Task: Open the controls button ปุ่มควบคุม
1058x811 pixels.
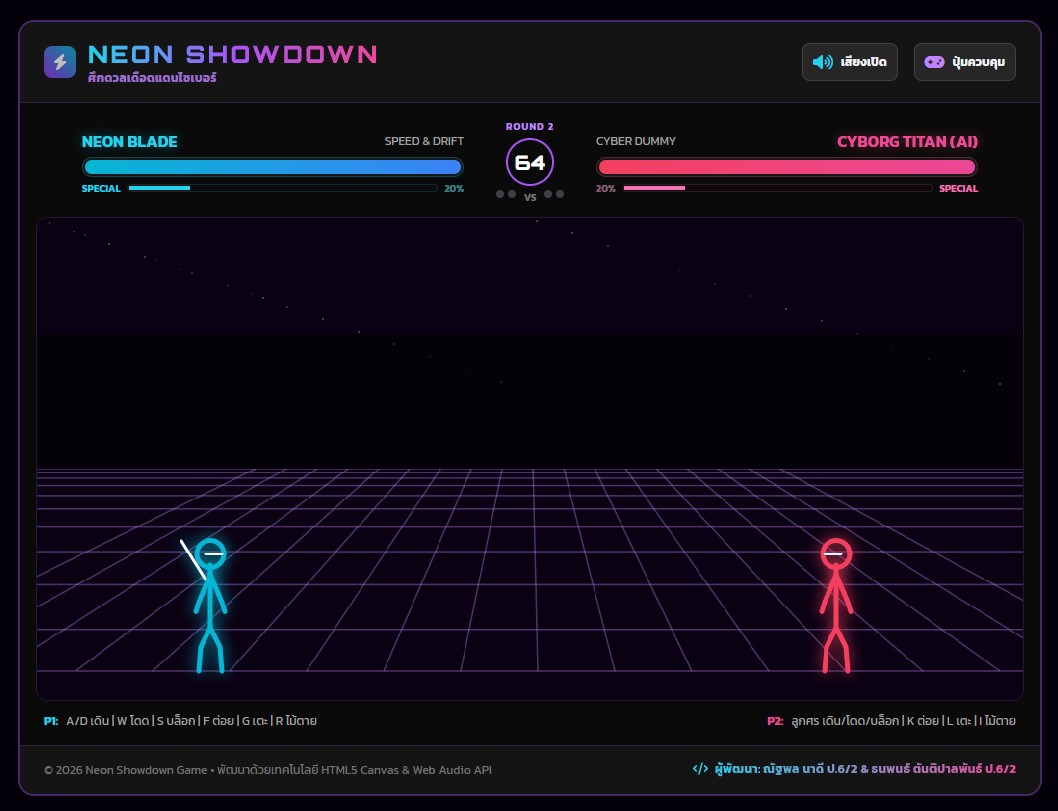Action: pos(964,62)
